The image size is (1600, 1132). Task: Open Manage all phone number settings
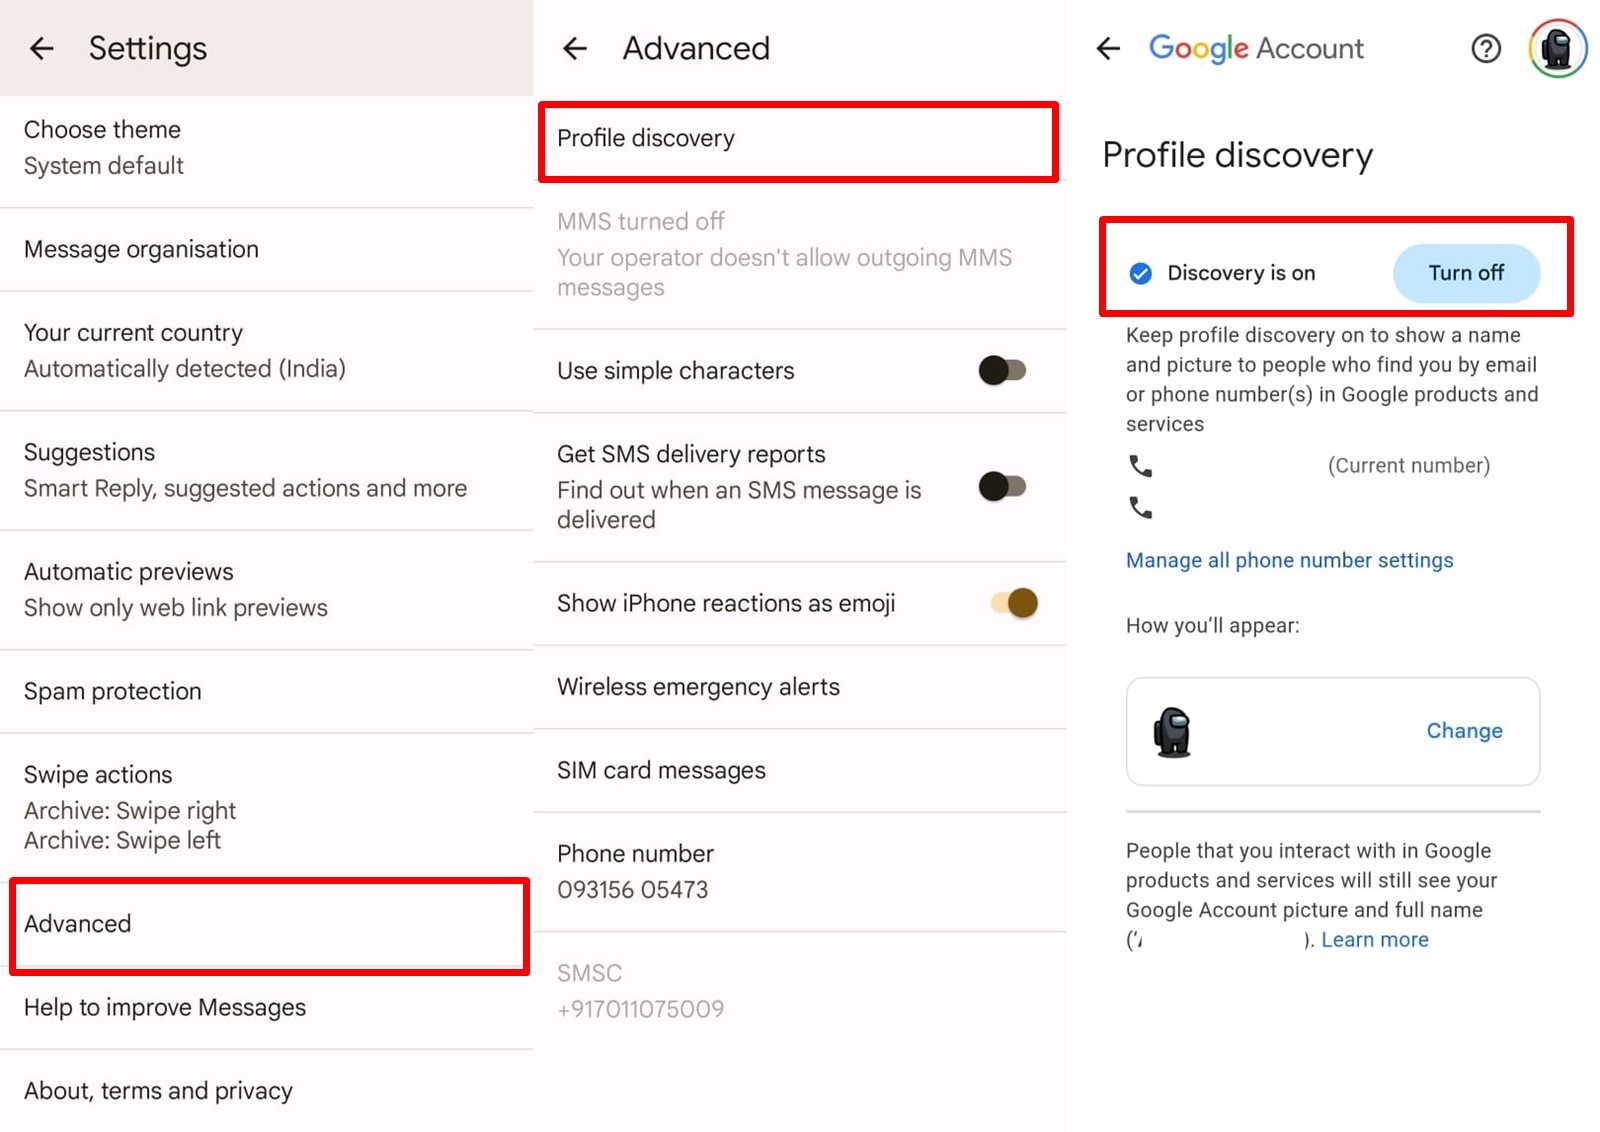(x=1289, y=560)
